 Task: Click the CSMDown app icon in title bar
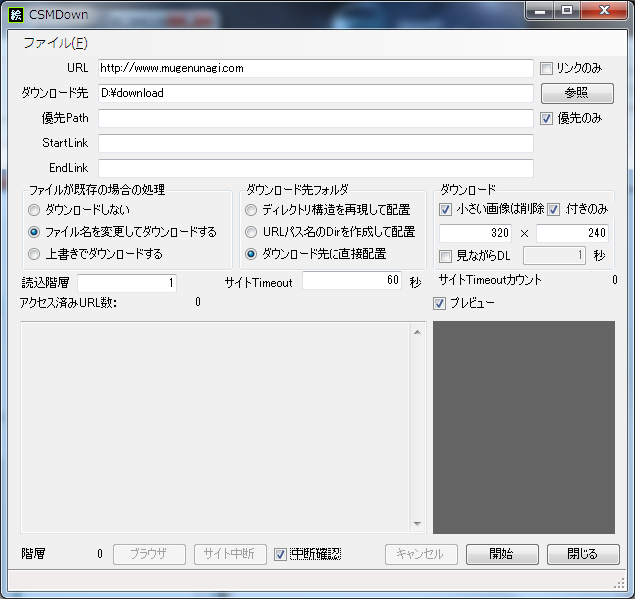pos(16,15)
